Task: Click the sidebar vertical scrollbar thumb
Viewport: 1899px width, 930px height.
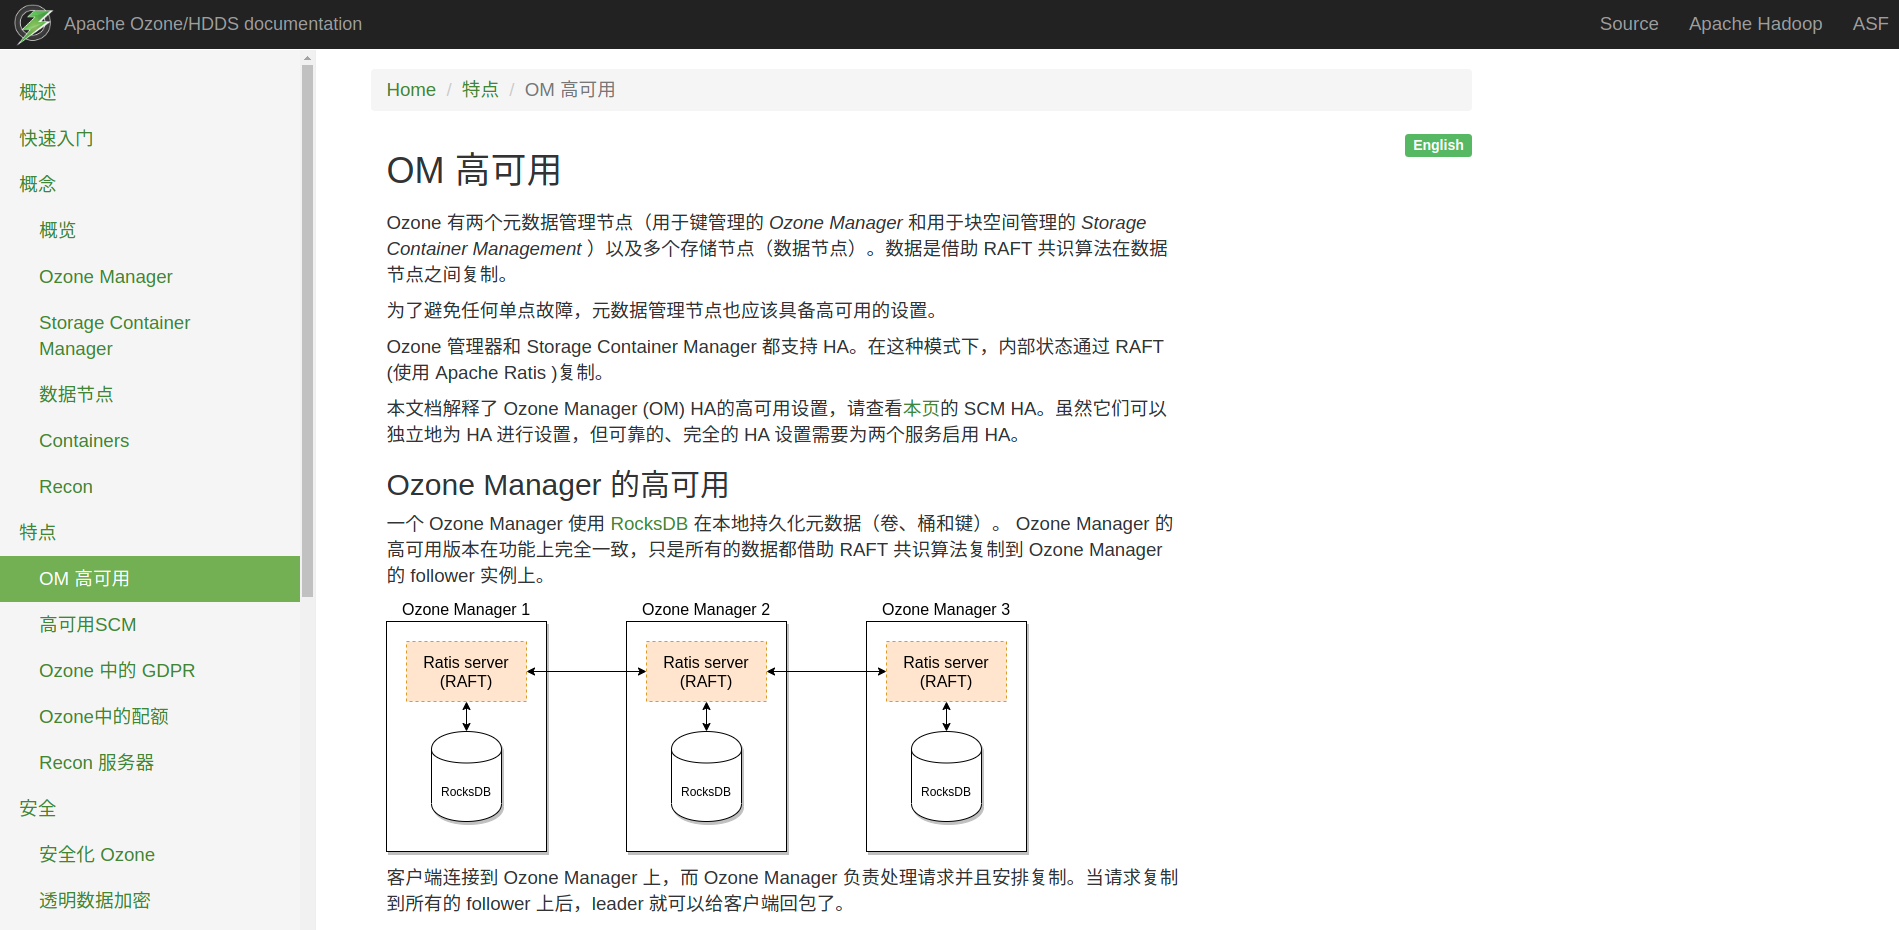Action: click(308, 330)
